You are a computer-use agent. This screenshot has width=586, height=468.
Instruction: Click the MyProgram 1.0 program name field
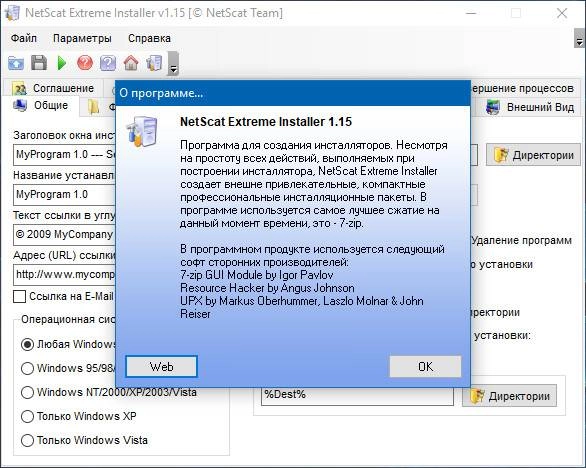(x=64, y=195)
